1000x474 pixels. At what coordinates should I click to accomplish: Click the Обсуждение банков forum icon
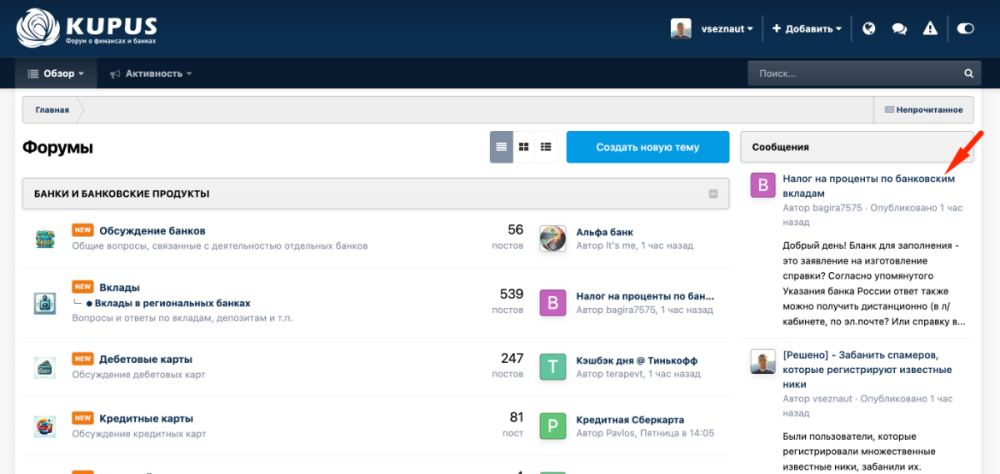[x=44, y=238]
